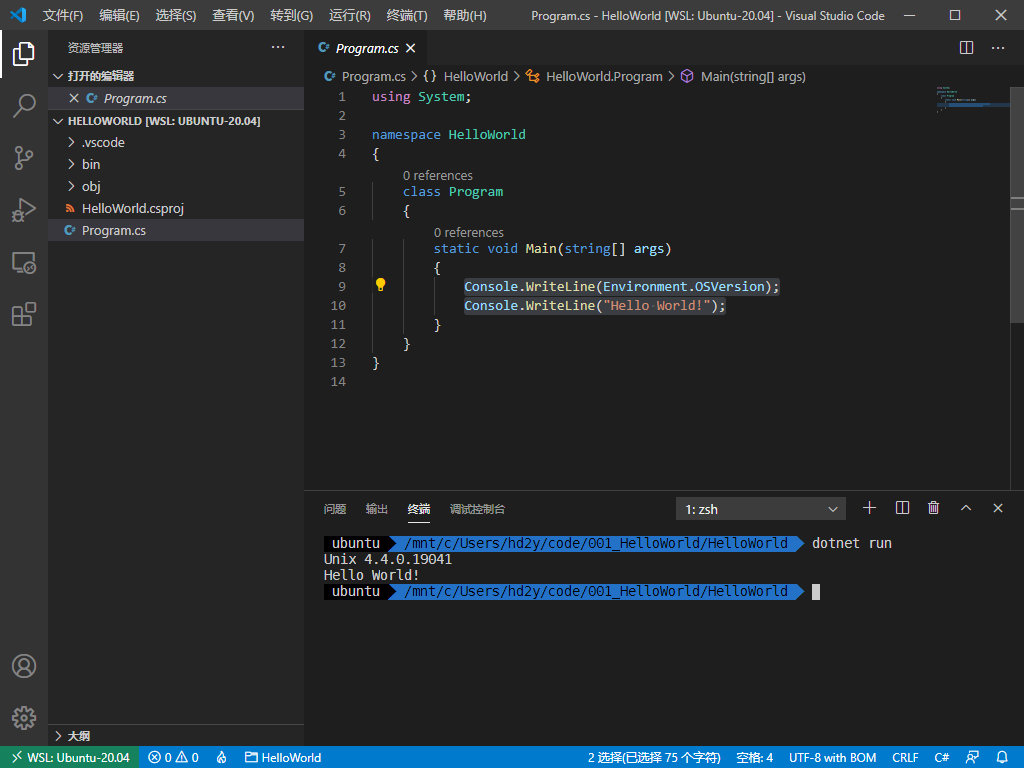Switch to the 调试控制台 panel tab

click(x=477, y=509)
